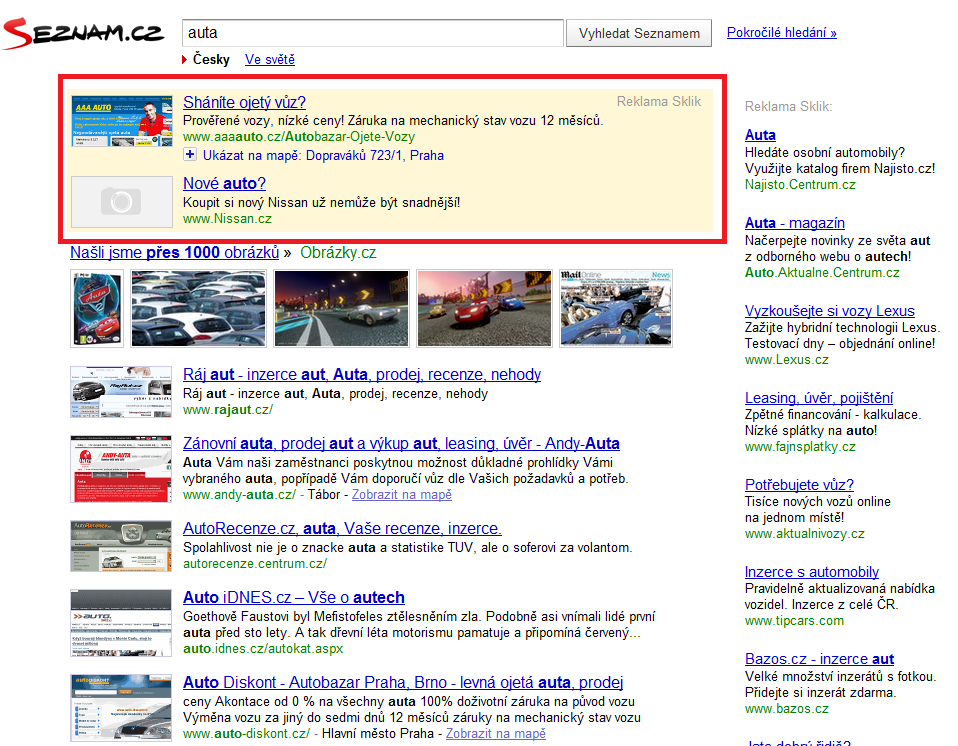Click the rajaut.cz site preview thumbnail
This screenshot has height=746, width=958.
click(121, 392)
